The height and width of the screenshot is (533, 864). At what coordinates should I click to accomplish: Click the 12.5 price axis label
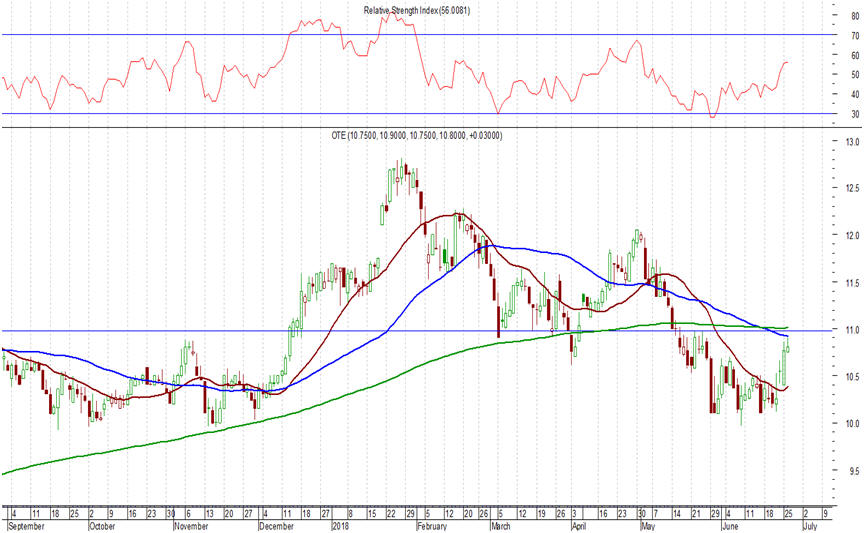pyautogui.click(x=852, y=188)
